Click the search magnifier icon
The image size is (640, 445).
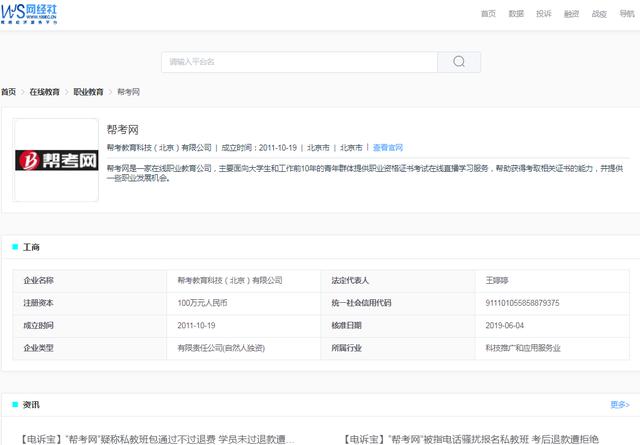tap(458, 61)
